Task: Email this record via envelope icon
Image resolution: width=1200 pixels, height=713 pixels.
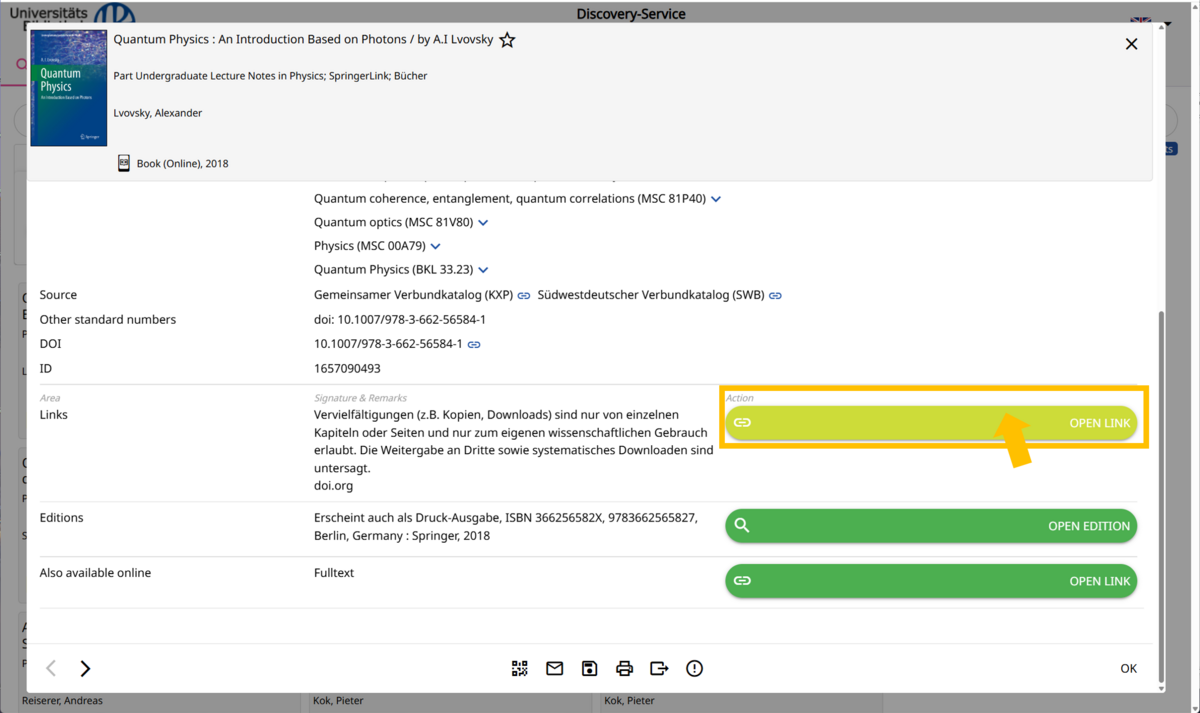Action: (554, 668)
